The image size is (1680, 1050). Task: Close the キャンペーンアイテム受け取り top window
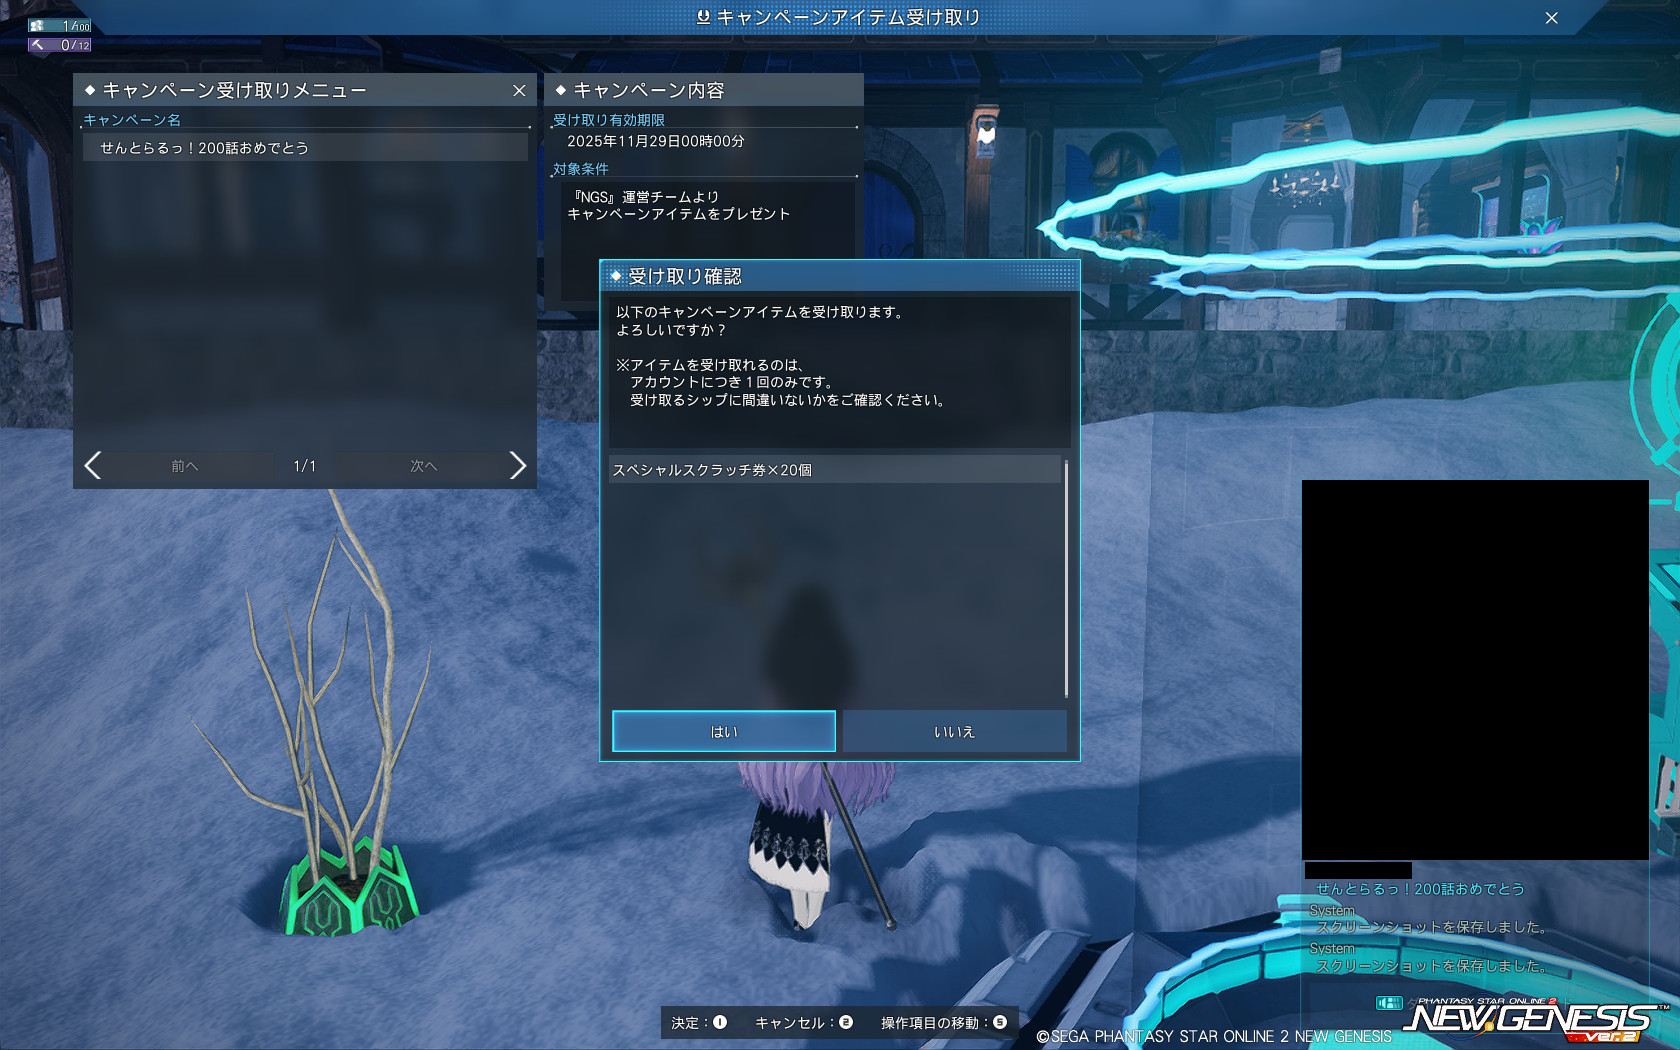tap(1551, 18)
